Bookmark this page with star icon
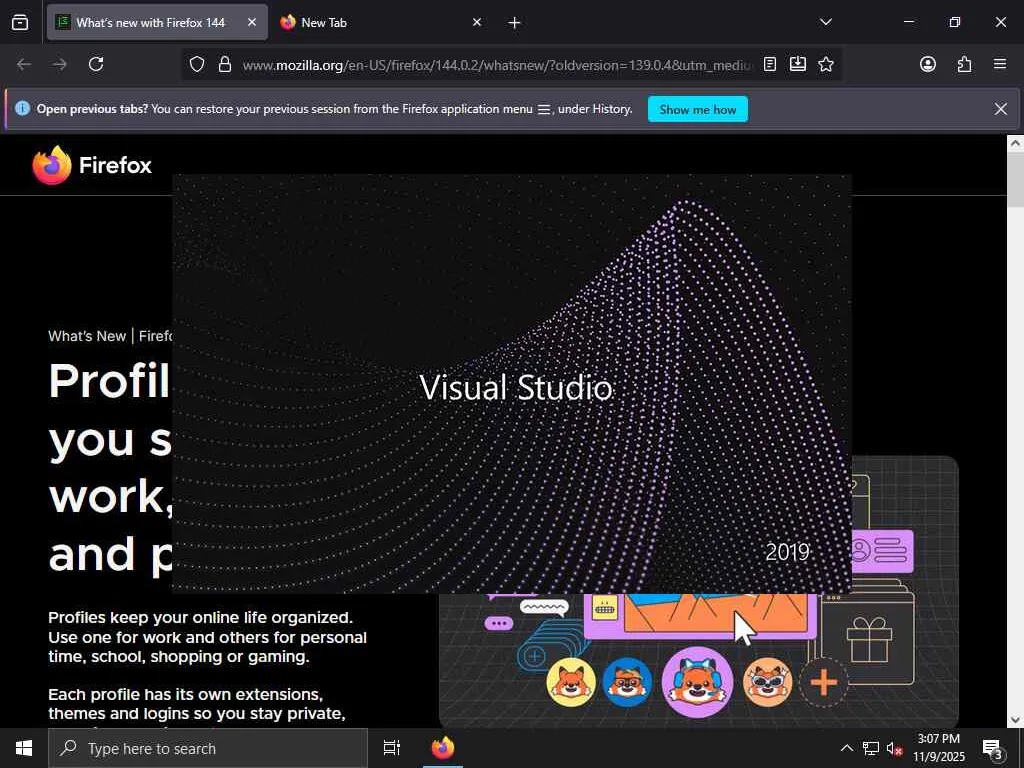This screenshot has width=1024, height=768. pyautogui.click(x=825, y=64)
